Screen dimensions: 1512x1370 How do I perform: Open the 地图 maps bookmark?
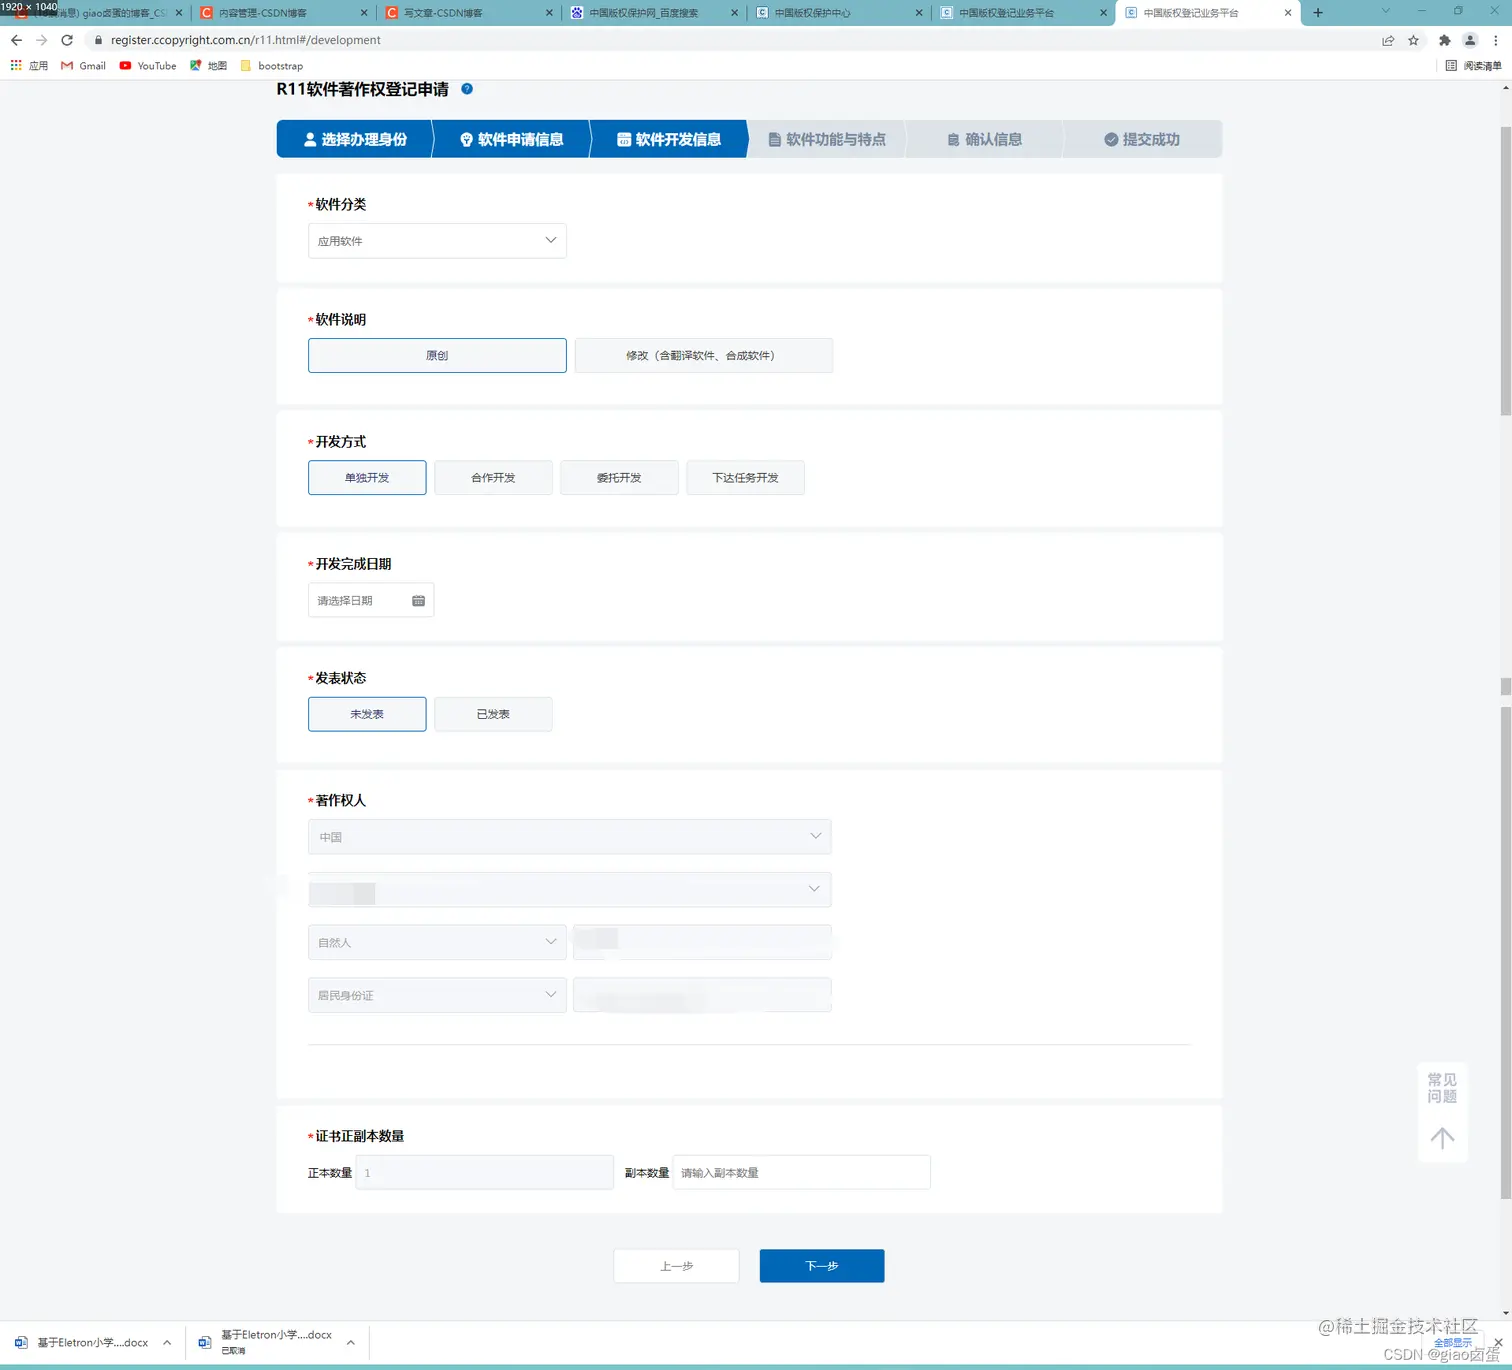[208, 66]
